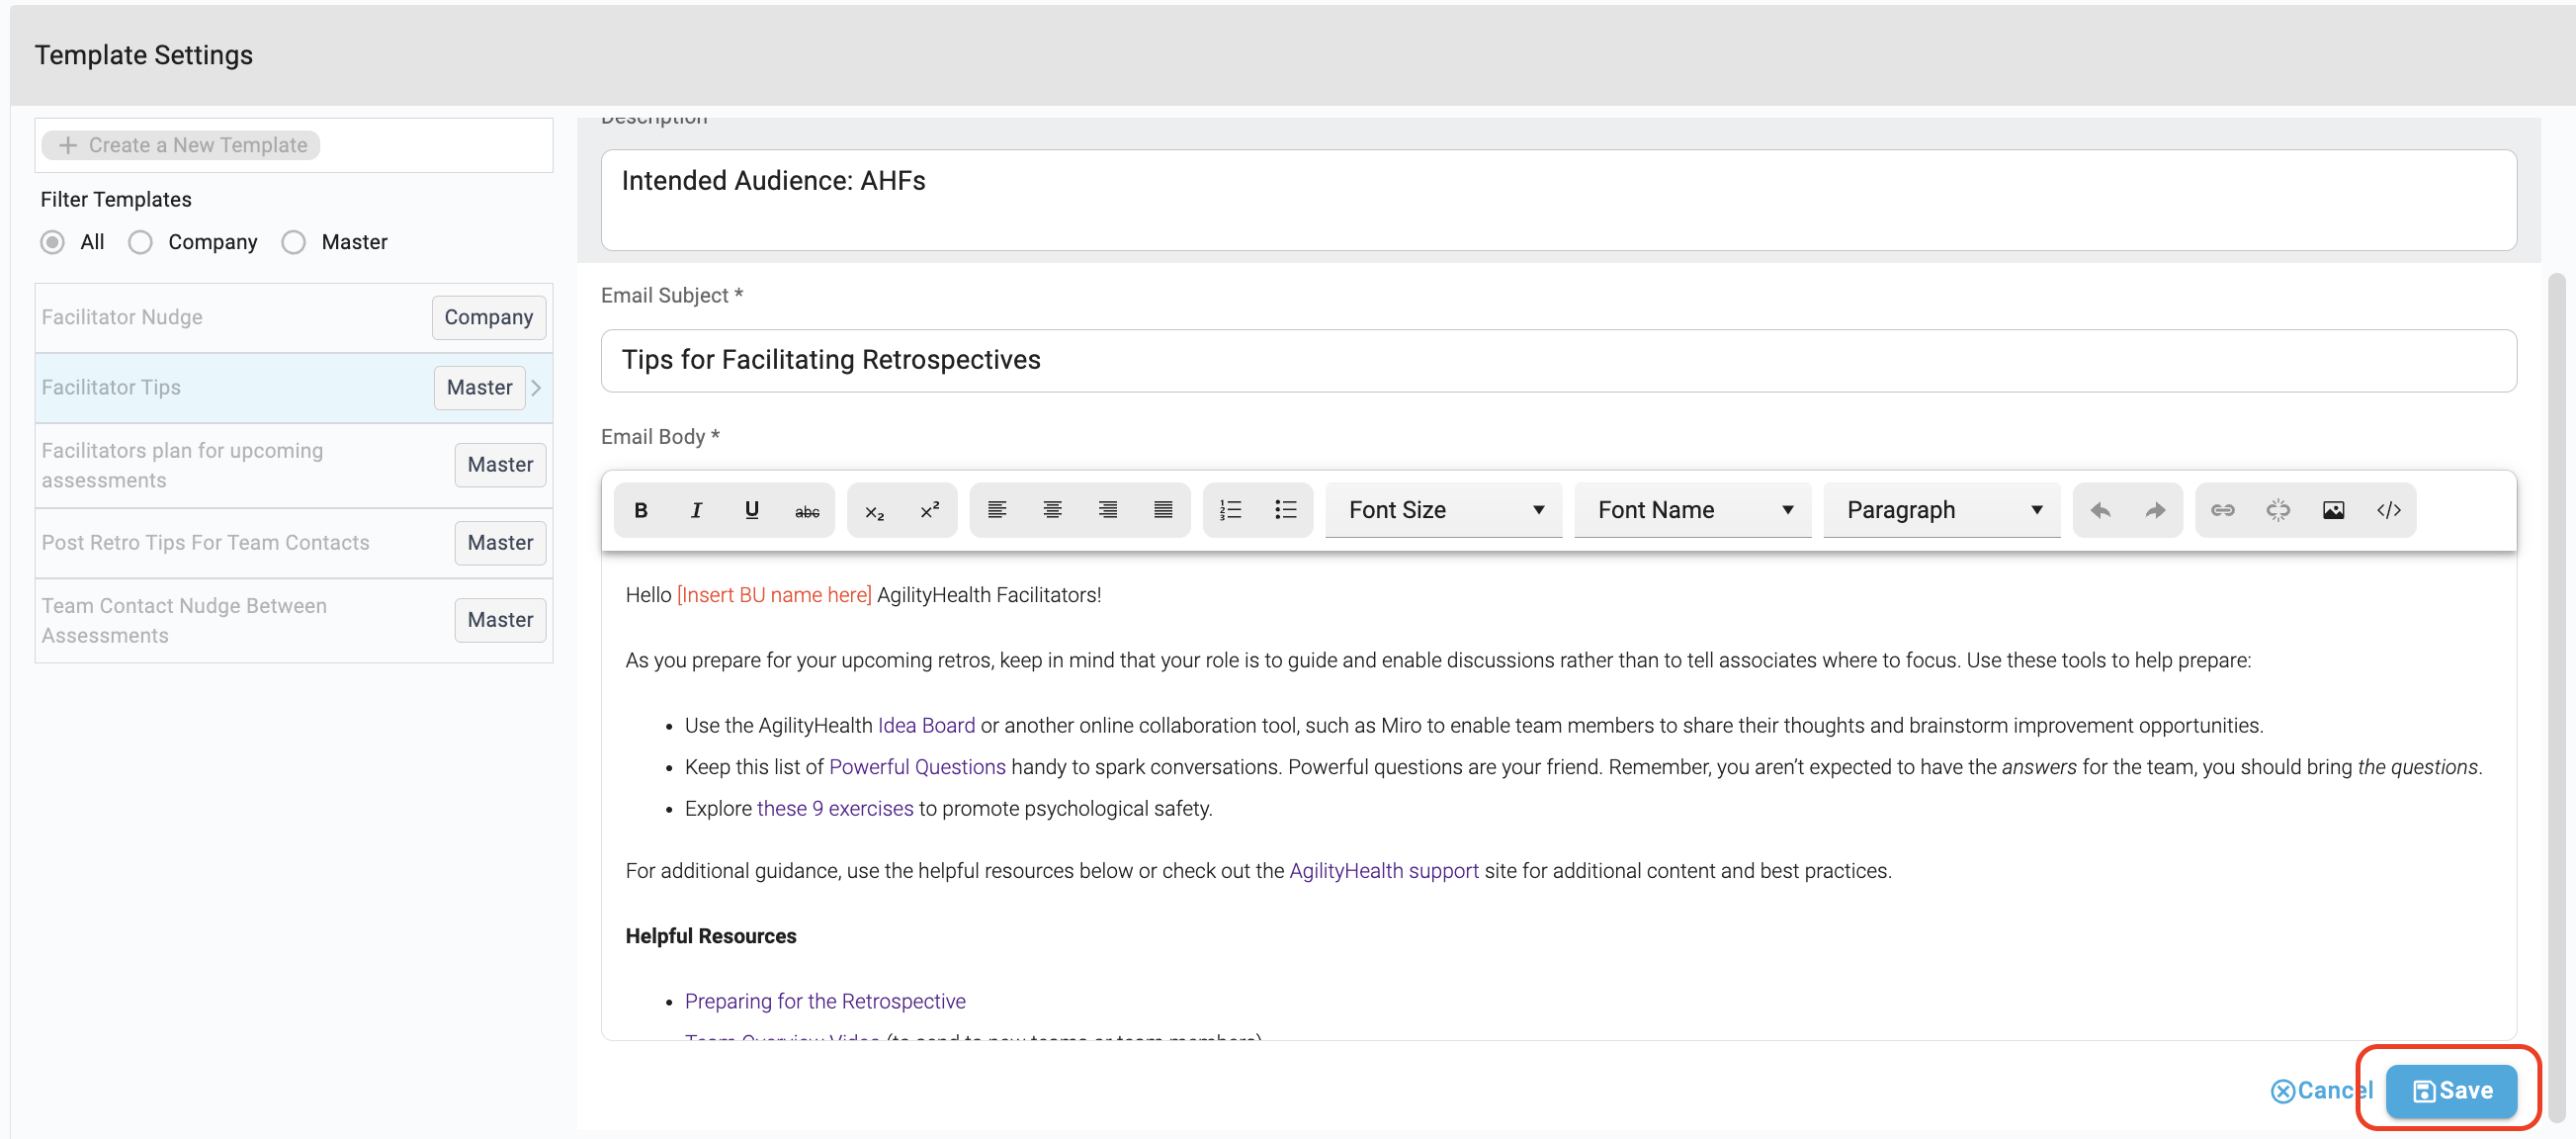
Task: Align text to the left
Action: [997, 510]
